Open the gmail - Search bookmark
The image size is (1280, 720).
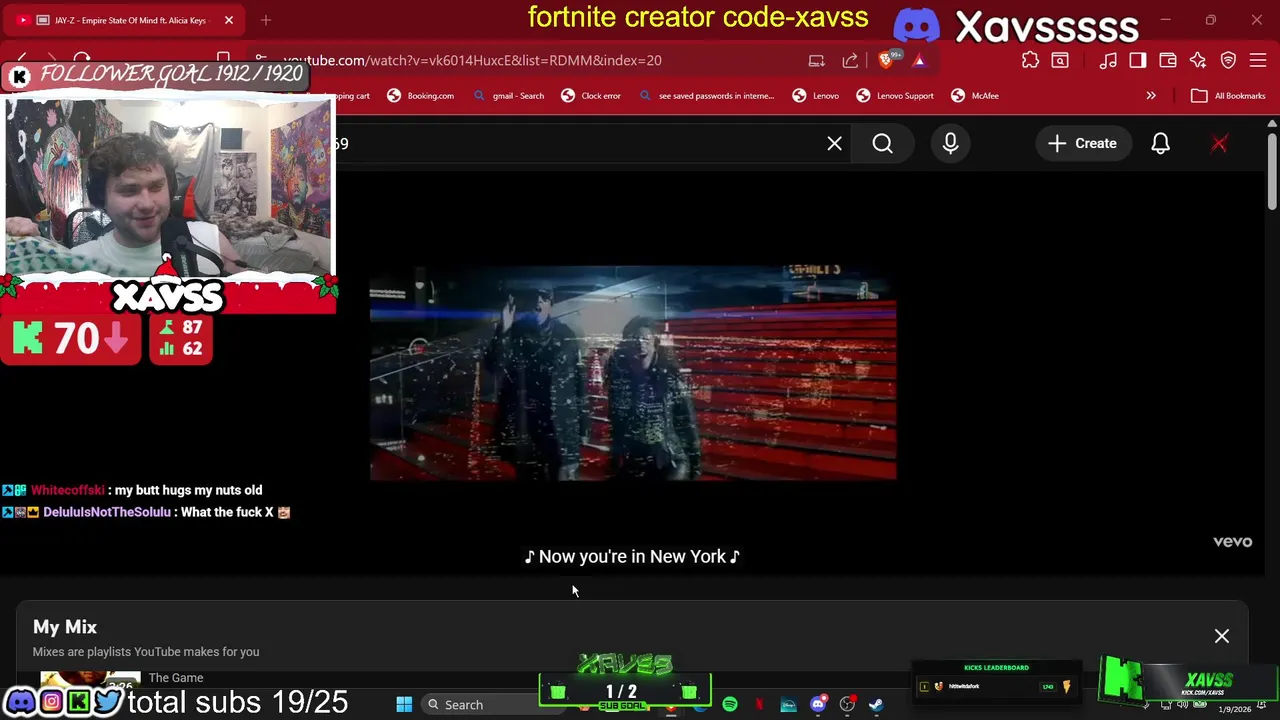pos(508,96)
